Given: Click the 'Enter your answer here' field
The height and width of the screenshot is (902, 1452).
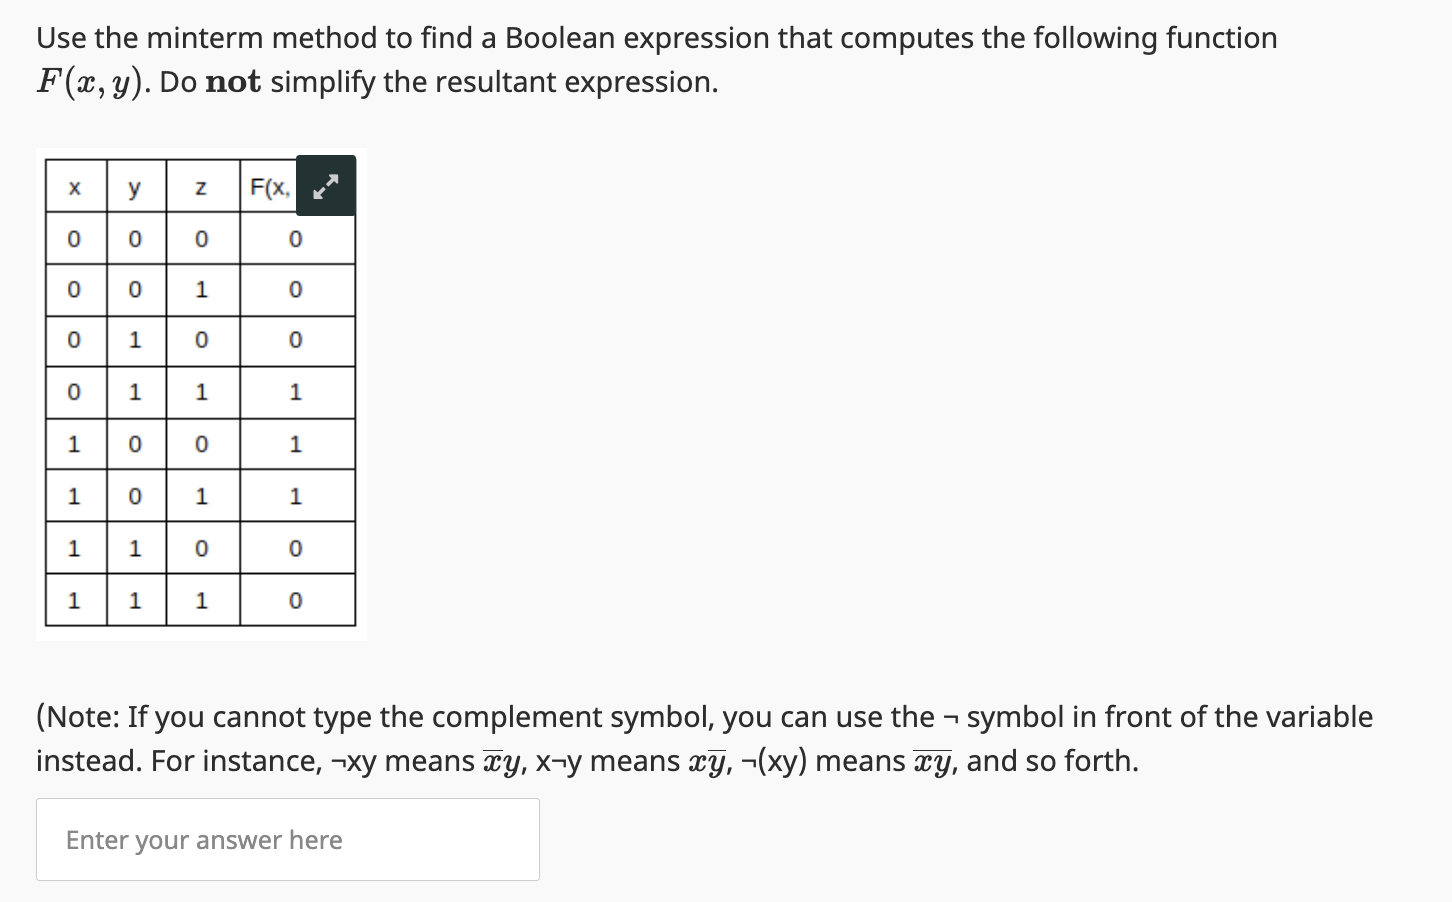Looking at the screenshot, I should 288,839.
